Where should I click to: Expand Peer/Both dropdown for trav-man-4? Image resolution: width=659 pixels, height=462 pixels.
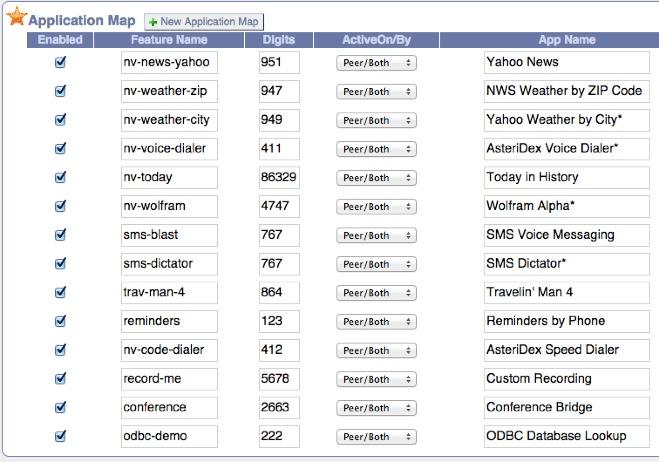point(376,293)
